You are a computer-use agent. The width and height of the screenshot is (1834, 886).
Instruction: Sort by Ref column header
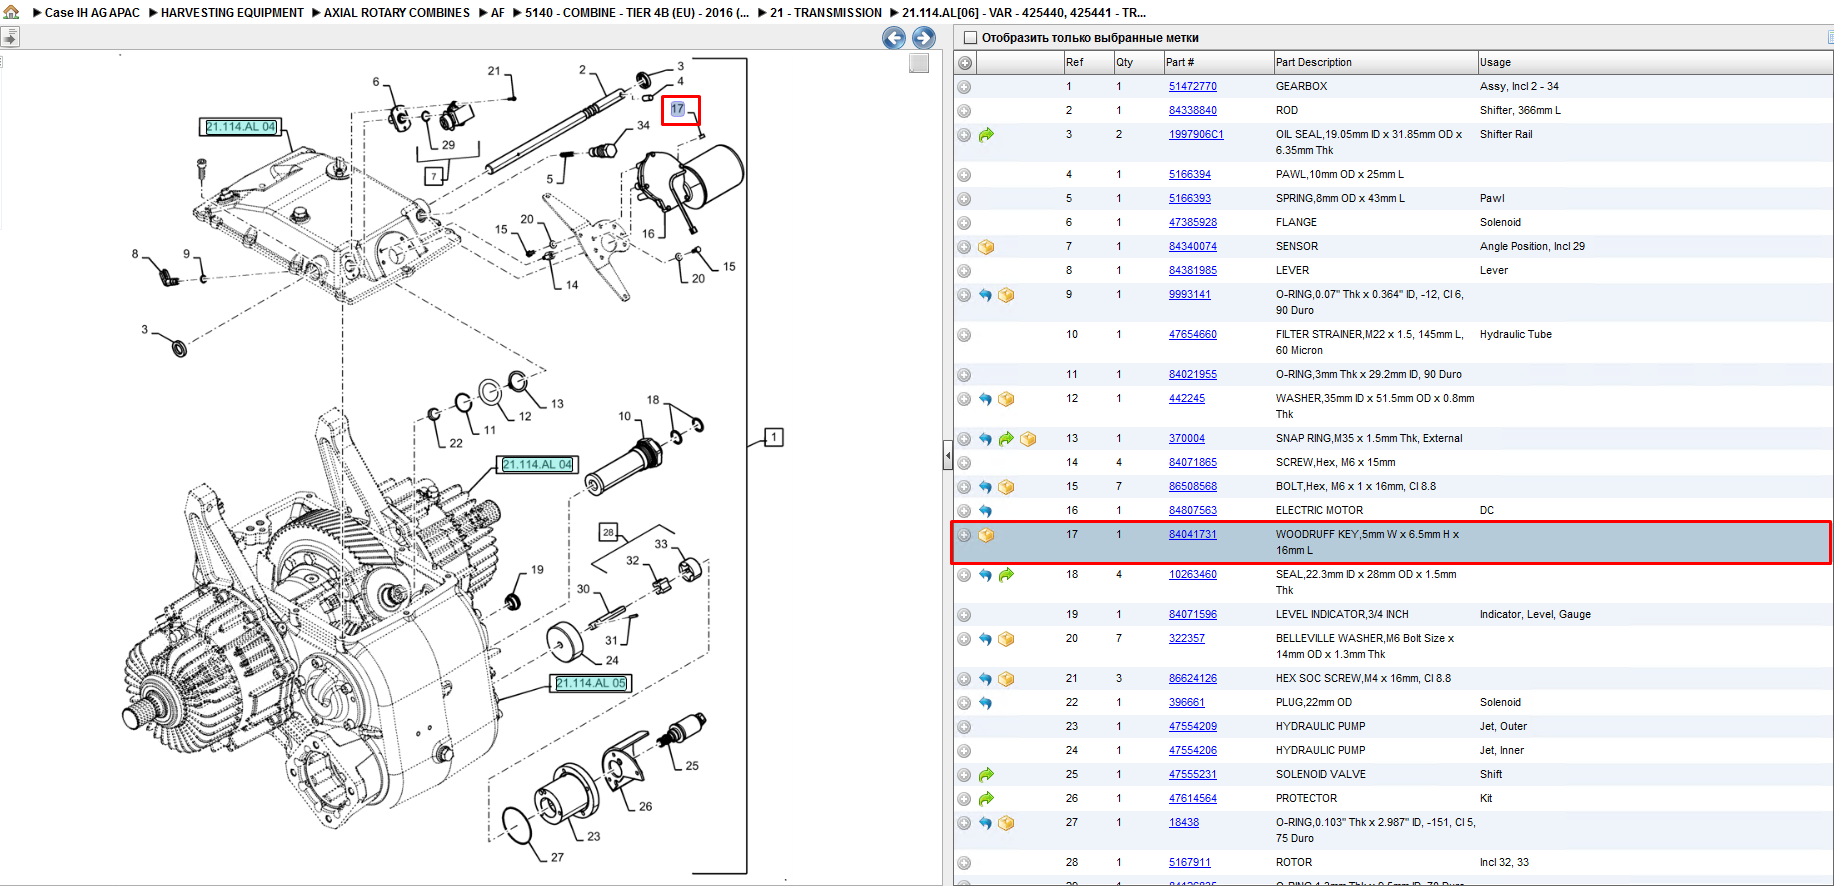[x=1088, y=62]
